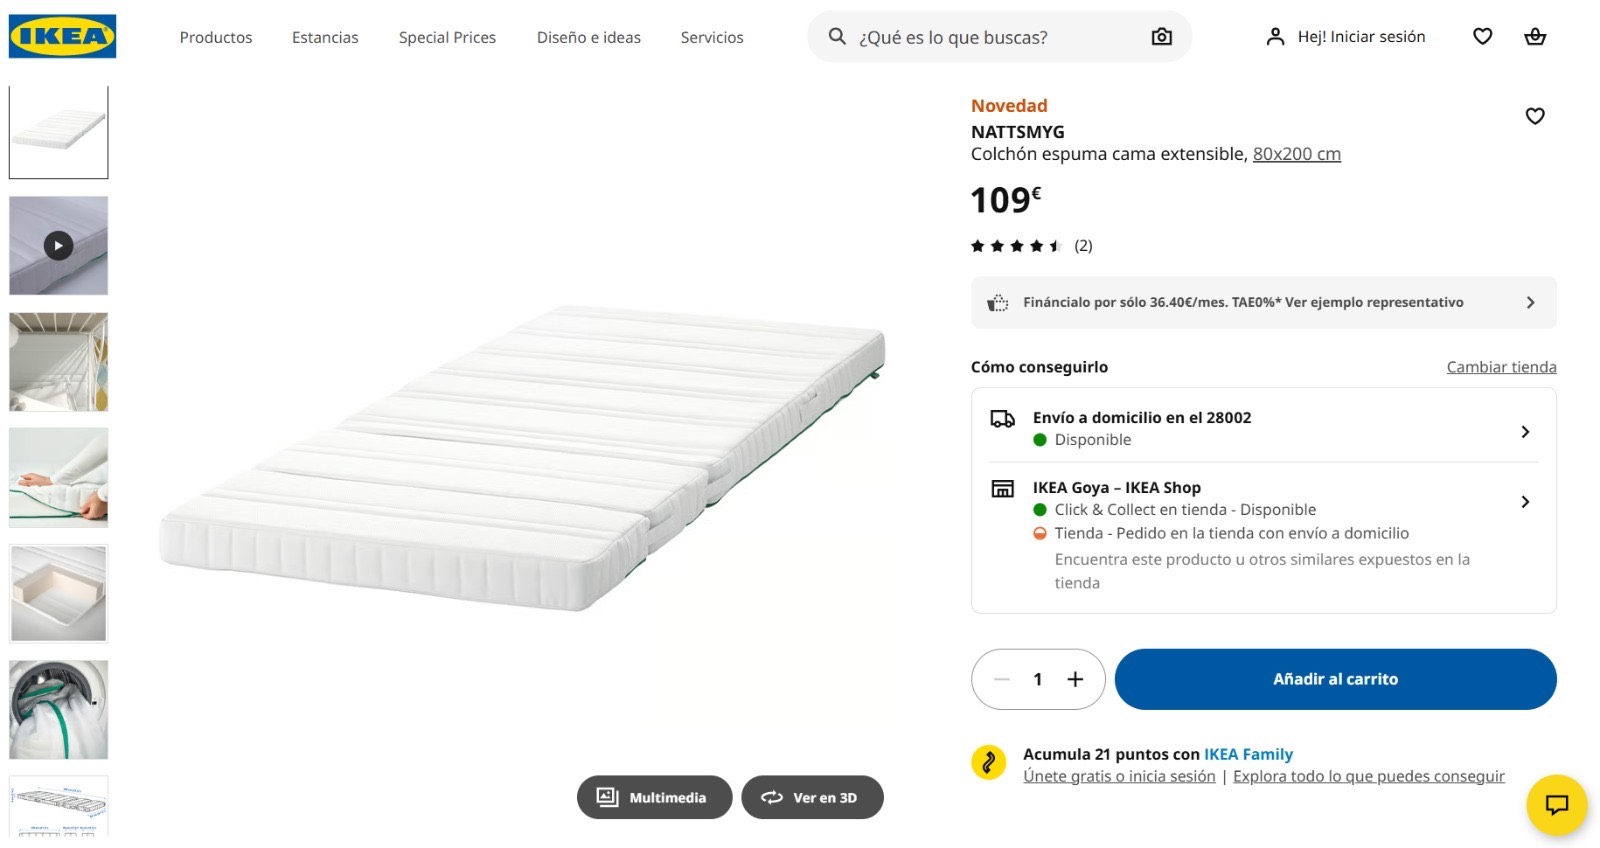Screen dimensions: 1600x848
Task: Add NATTSMYG to favorites heart
Action: click(x=1535, y=116)
